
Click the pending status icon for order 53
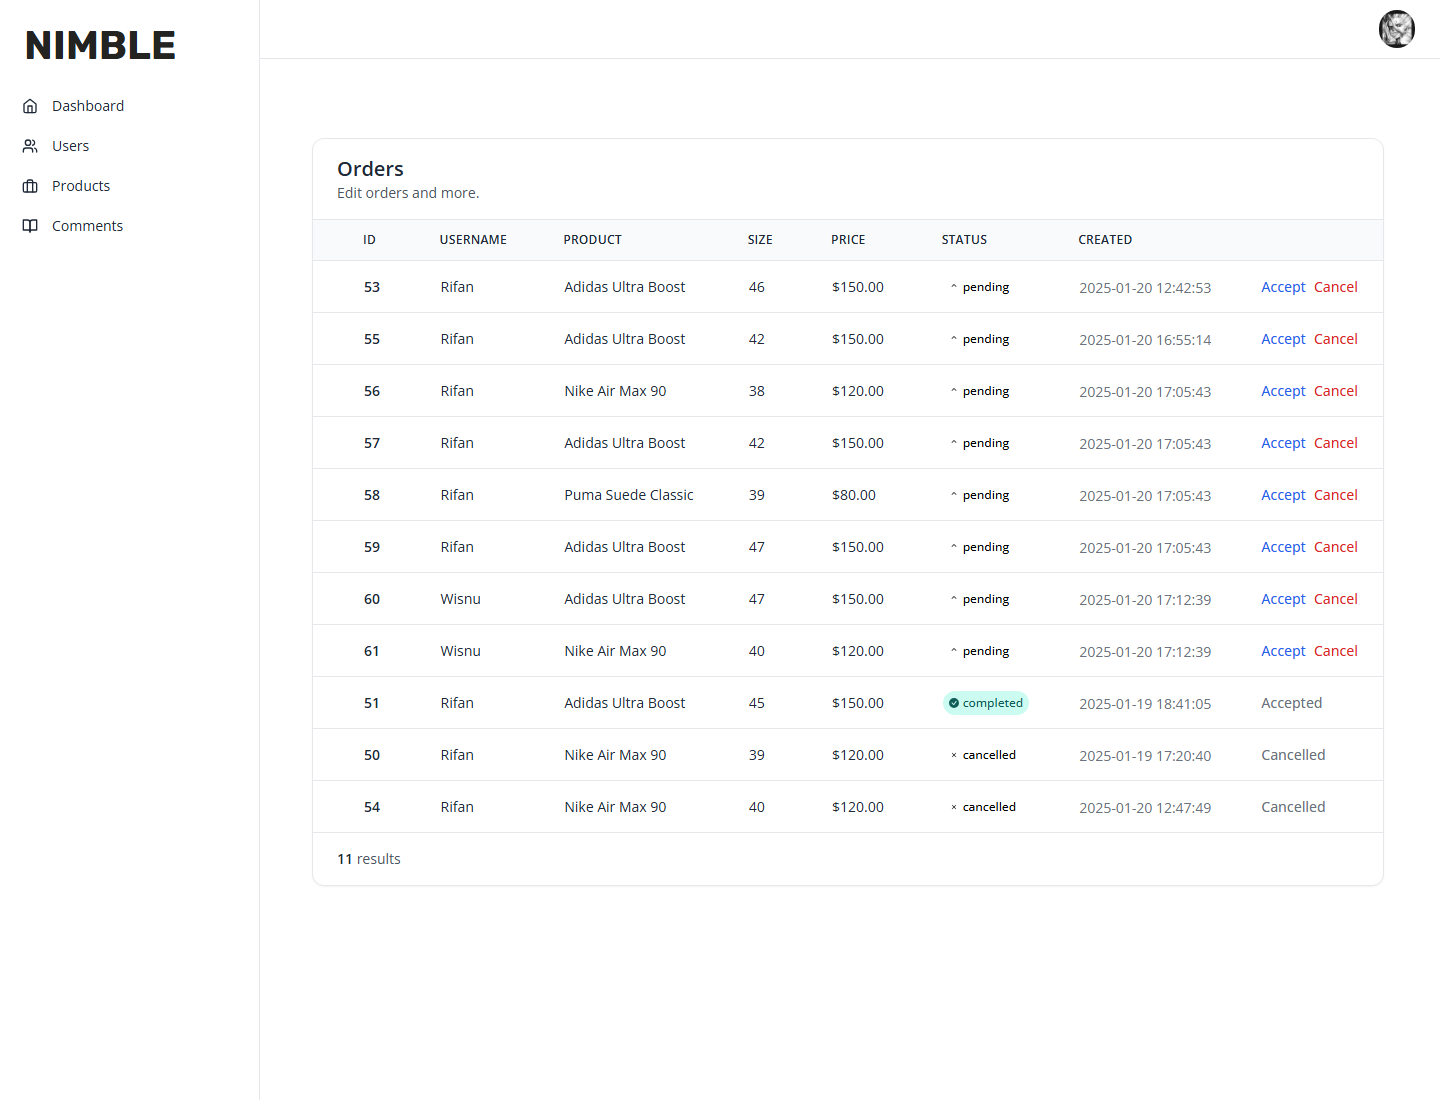click(x=954, y=287)
